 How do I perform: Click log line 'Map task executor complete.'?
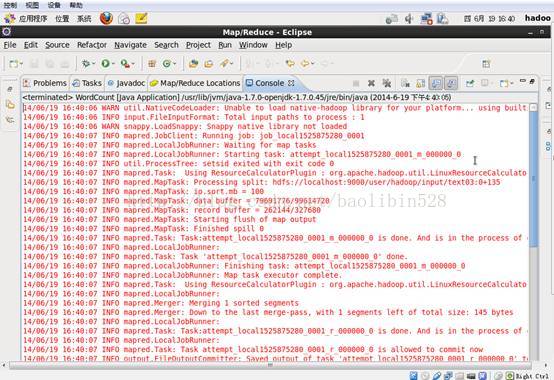coord(283,275)
